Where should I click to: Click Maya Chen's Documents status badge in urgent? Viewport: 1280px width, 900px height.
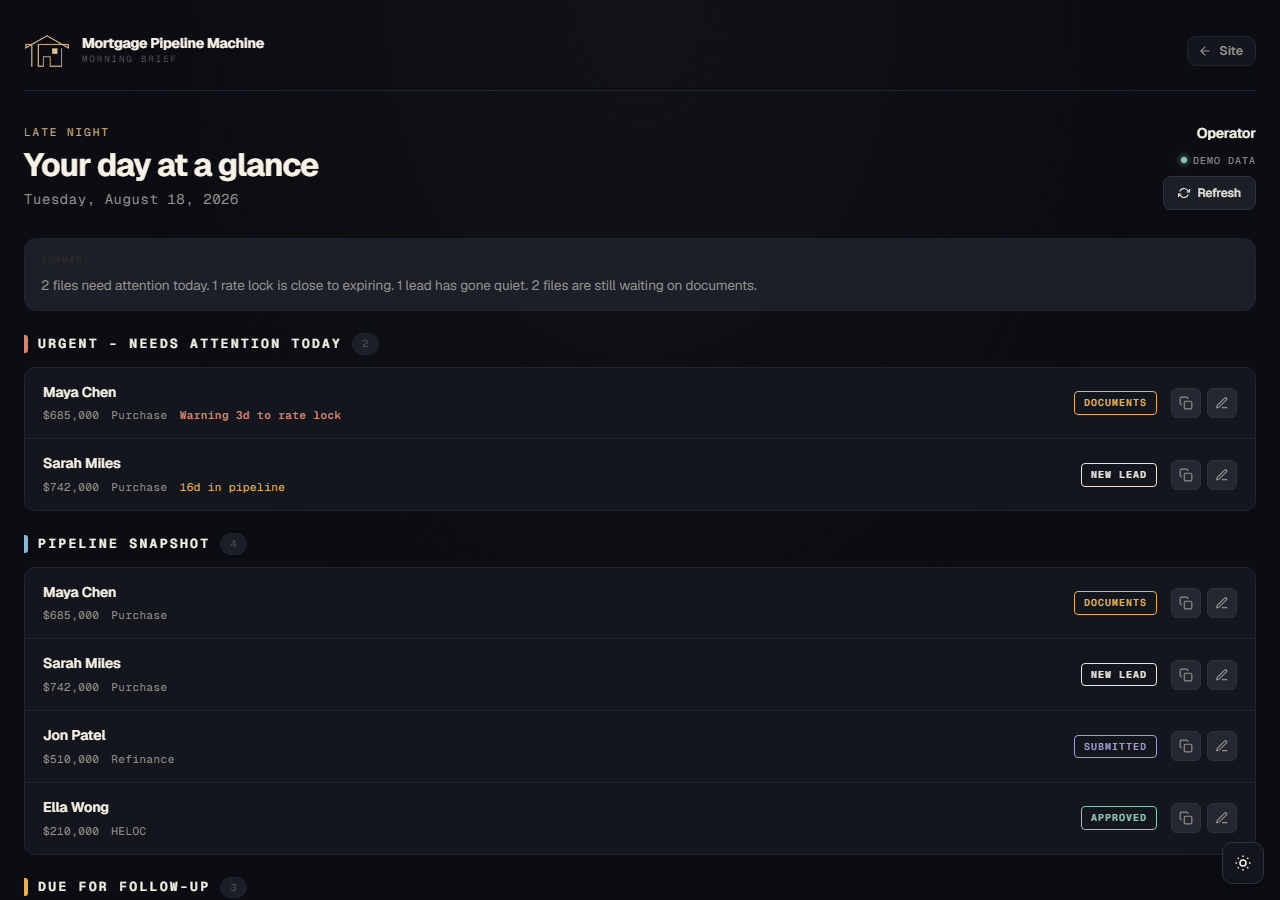click(x=1115, y=403)
